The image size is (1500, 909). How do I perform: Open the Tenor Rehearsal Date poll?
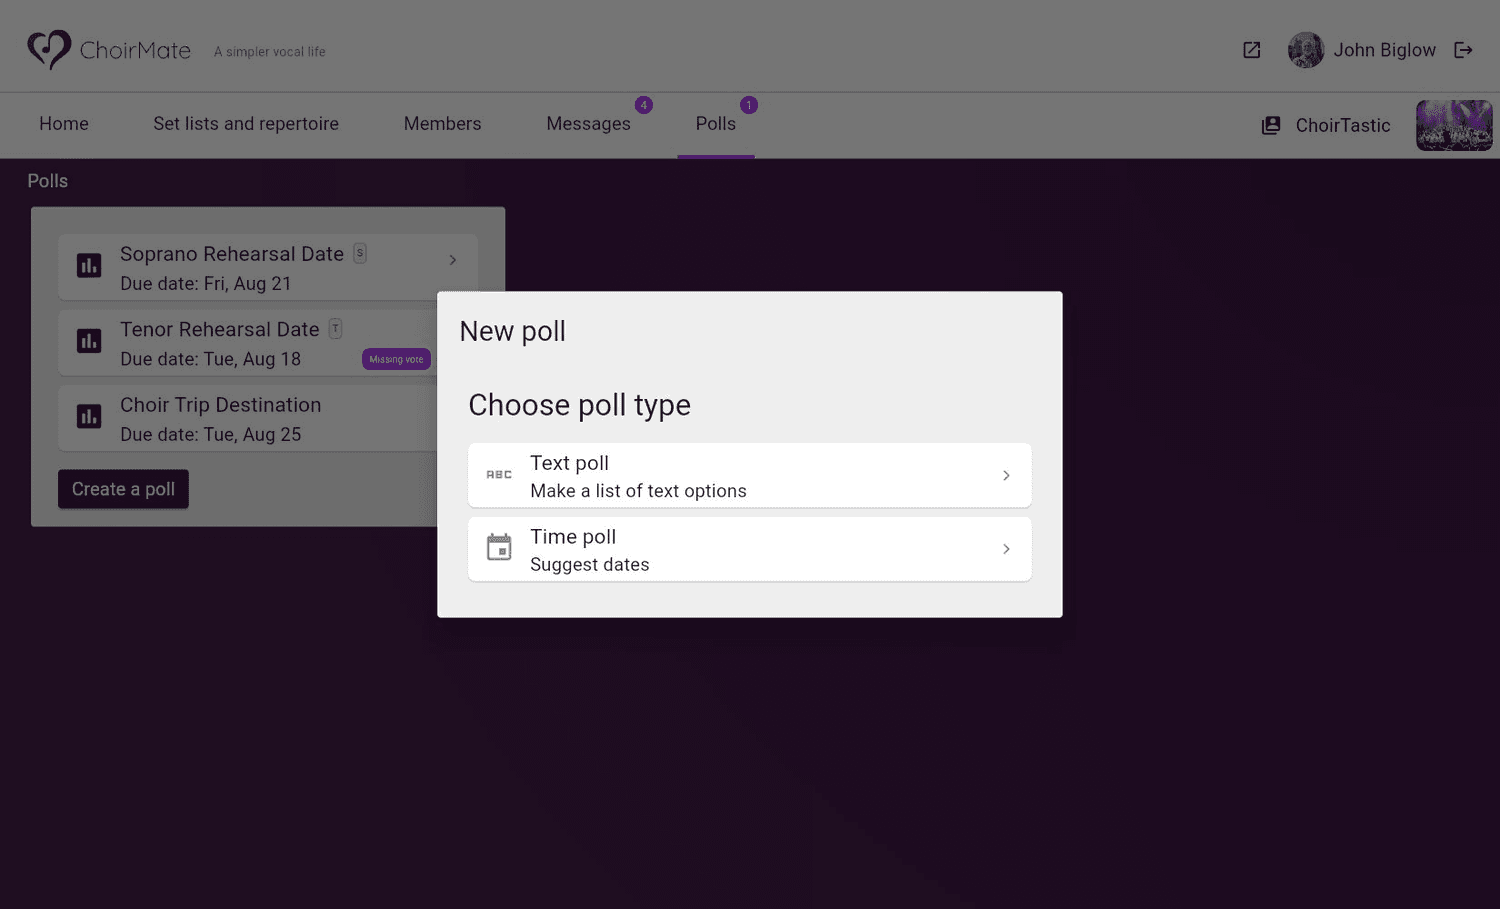coord(248,343)
